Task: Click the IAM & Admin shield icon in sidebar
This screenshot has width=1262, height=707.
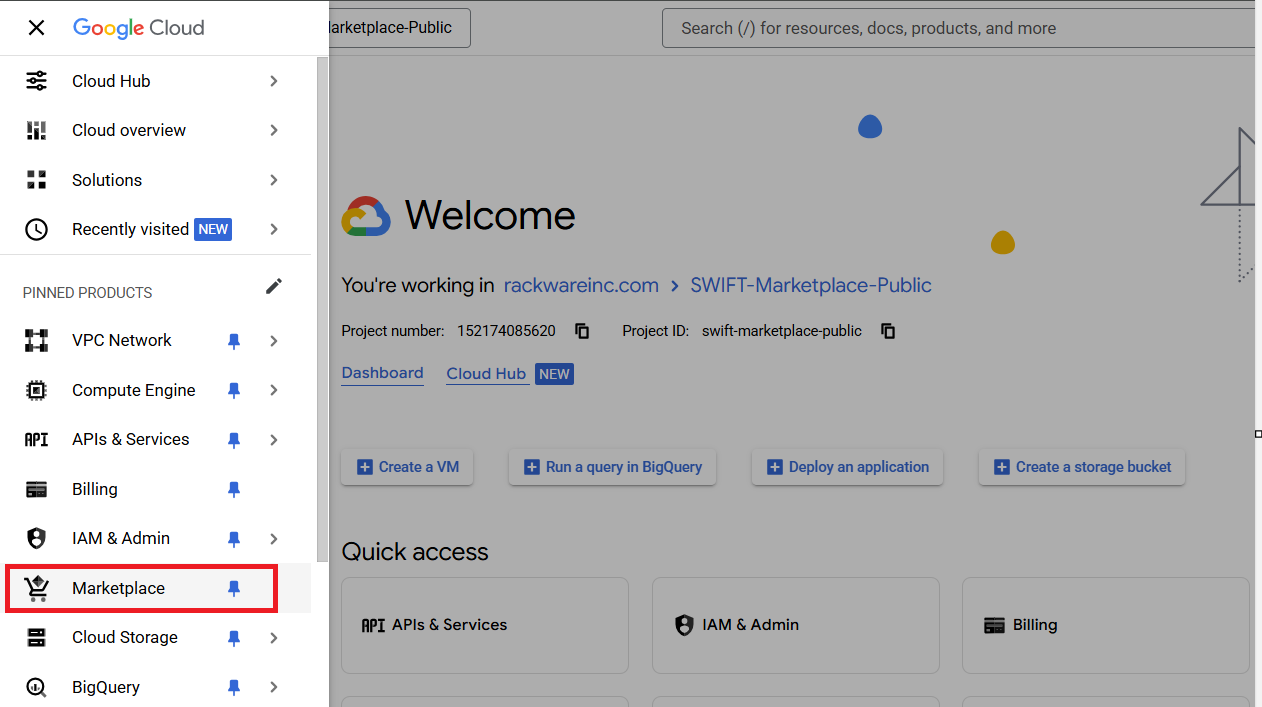Action: click(36, 538)
